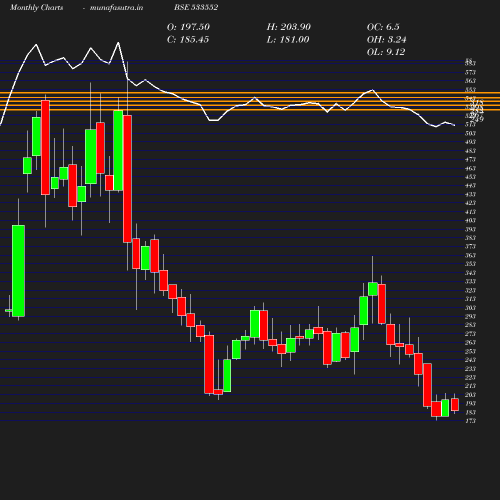
Task: Click the 173 price axis label
Action: click(470, 421)
